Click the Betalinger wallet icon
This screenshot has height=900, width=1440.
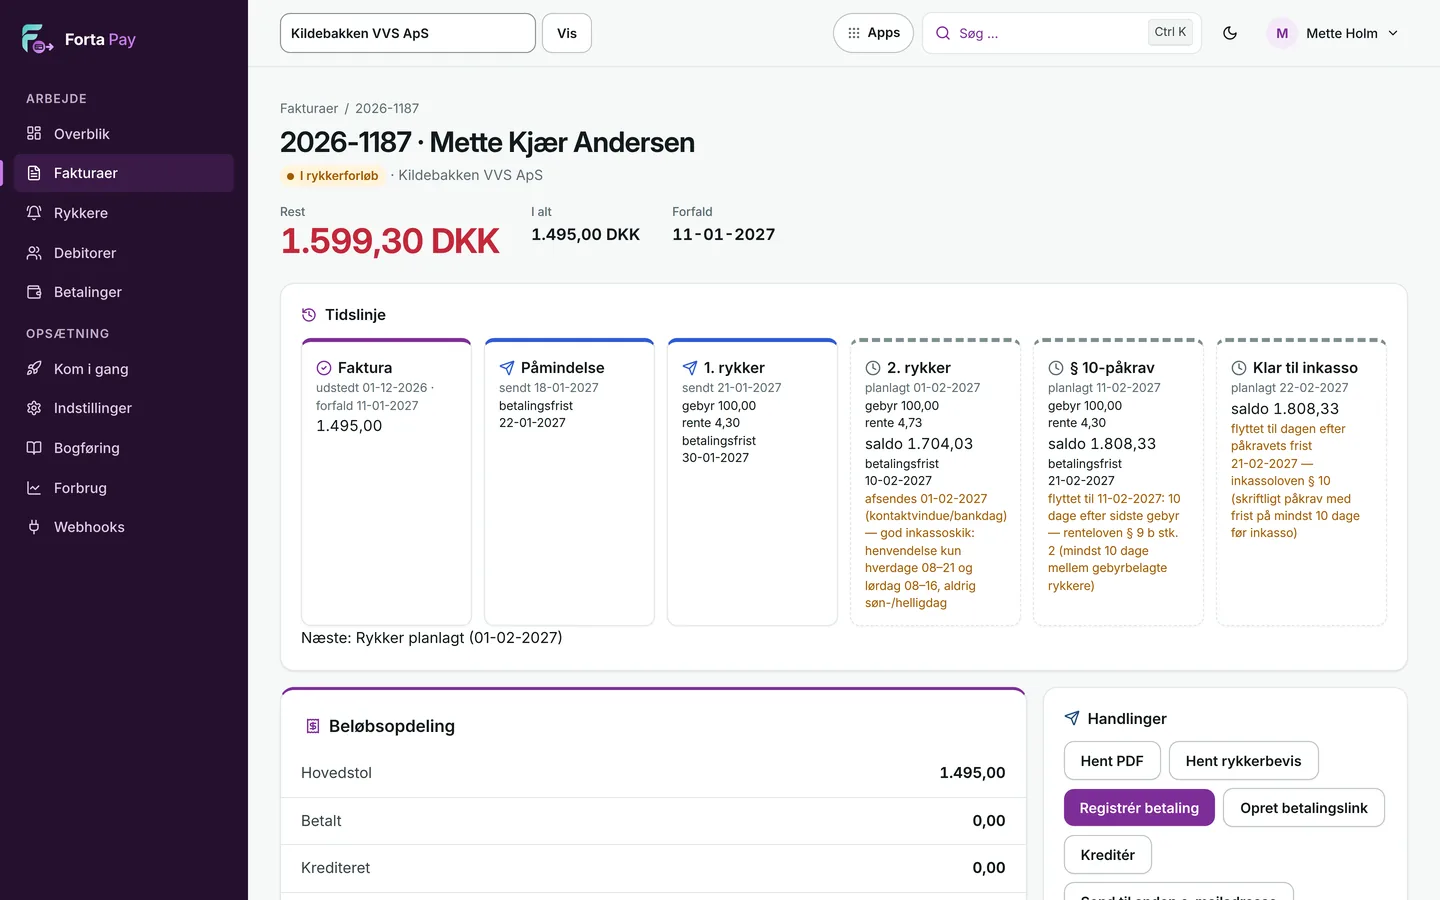34,292
